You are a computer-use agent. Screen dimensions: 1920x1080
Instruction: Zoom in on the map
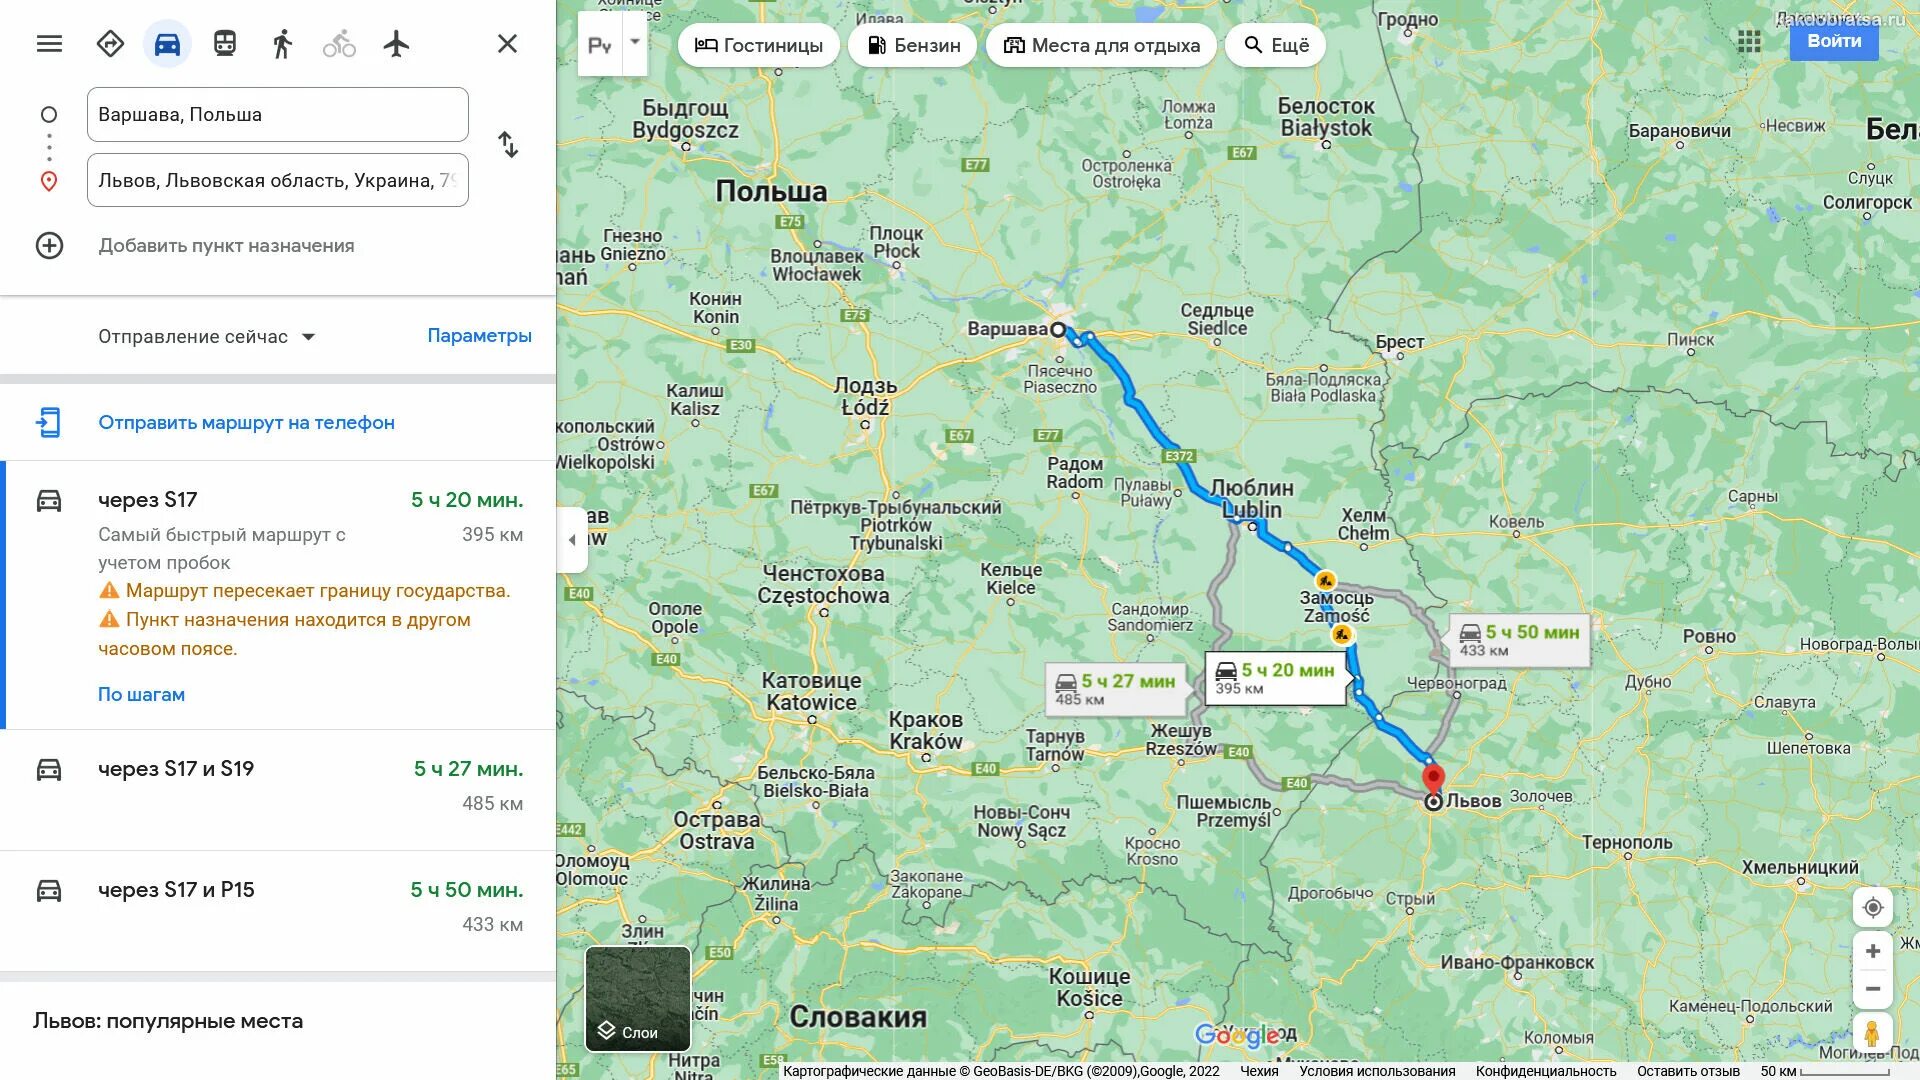point(1873,951)
